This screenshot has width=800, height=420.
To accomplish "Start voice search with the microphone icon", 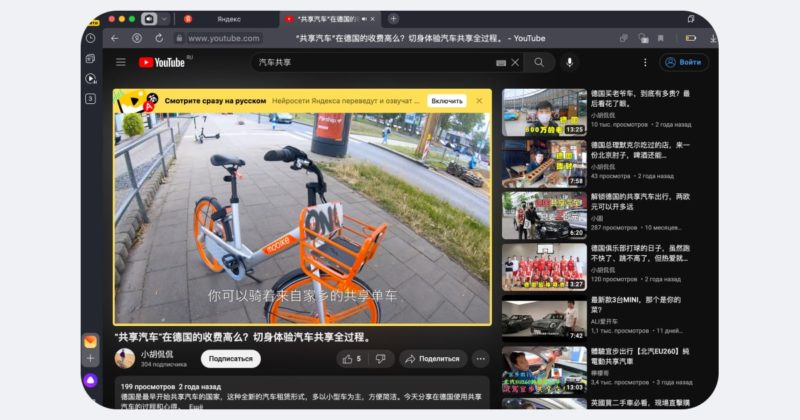I will tap(570, 62).
